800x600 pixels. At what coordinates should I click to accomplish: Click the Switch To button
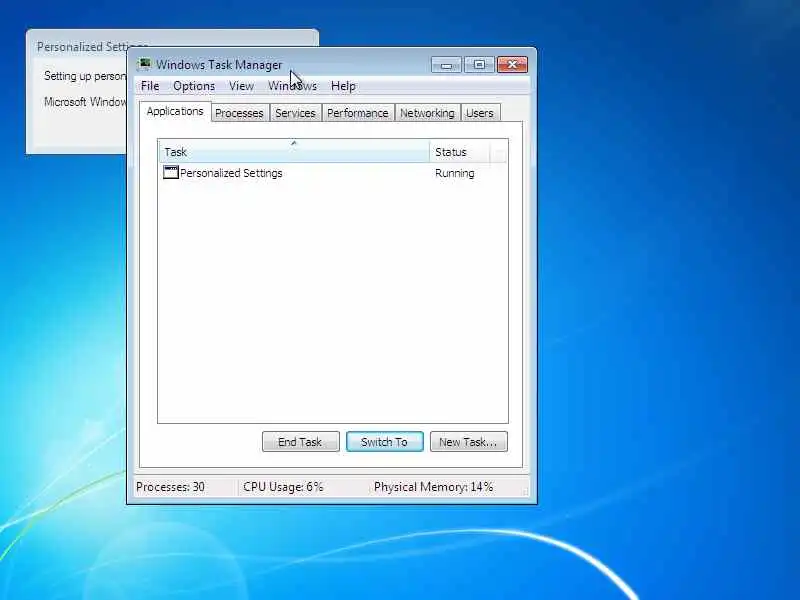(385, 442)
